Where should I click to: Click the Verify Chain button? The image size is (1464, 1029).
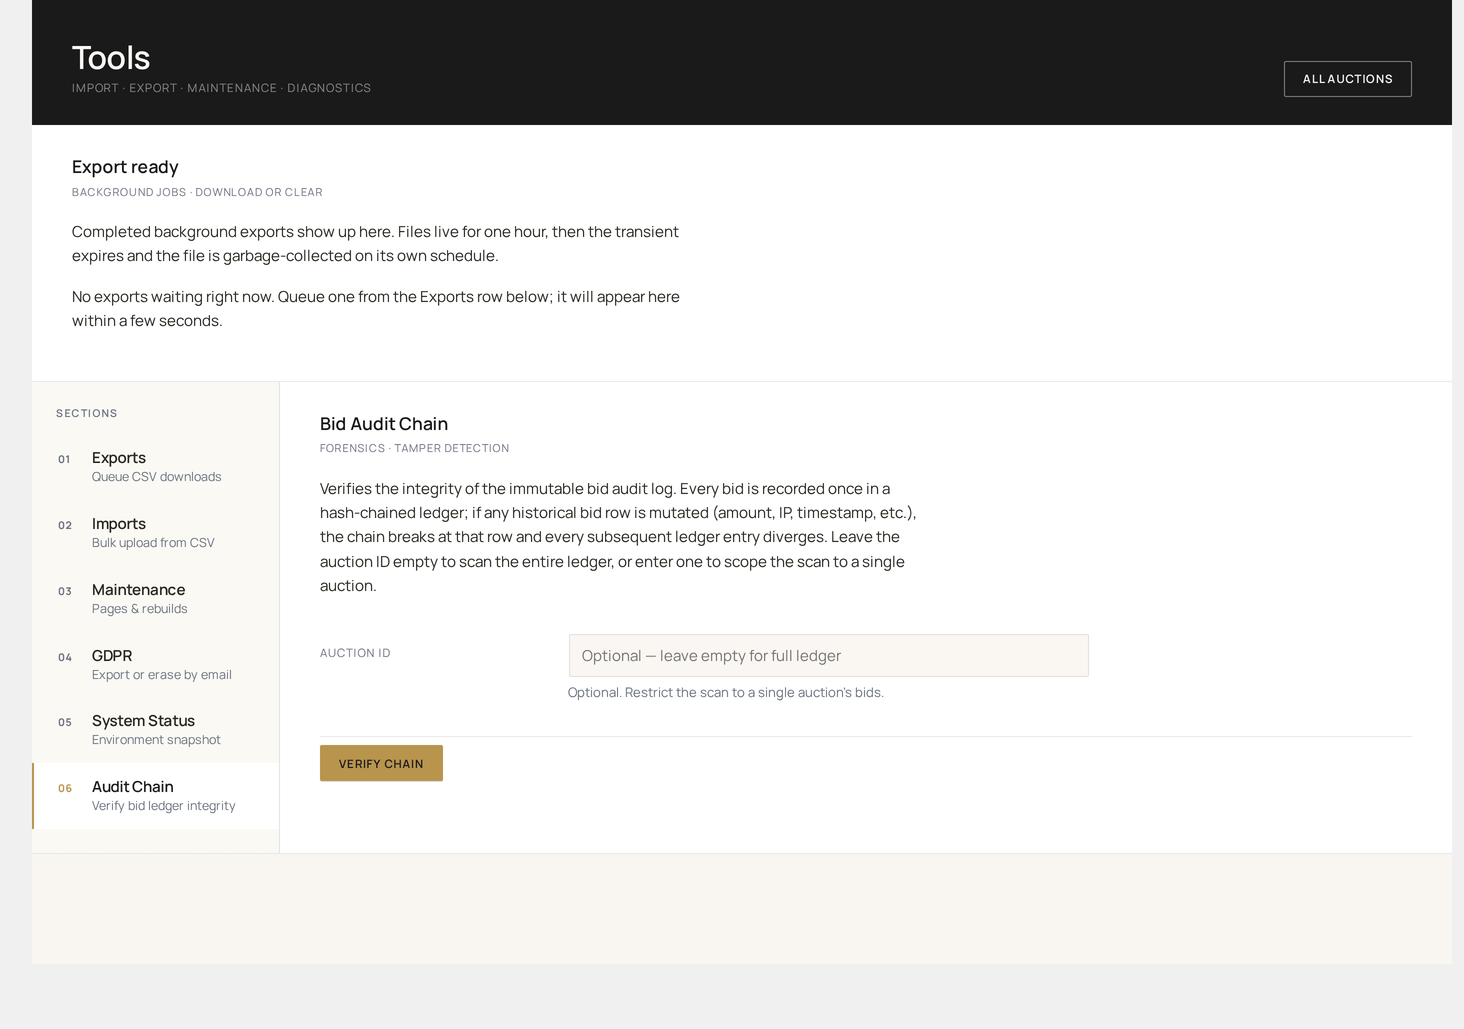[x=381, y=763]
